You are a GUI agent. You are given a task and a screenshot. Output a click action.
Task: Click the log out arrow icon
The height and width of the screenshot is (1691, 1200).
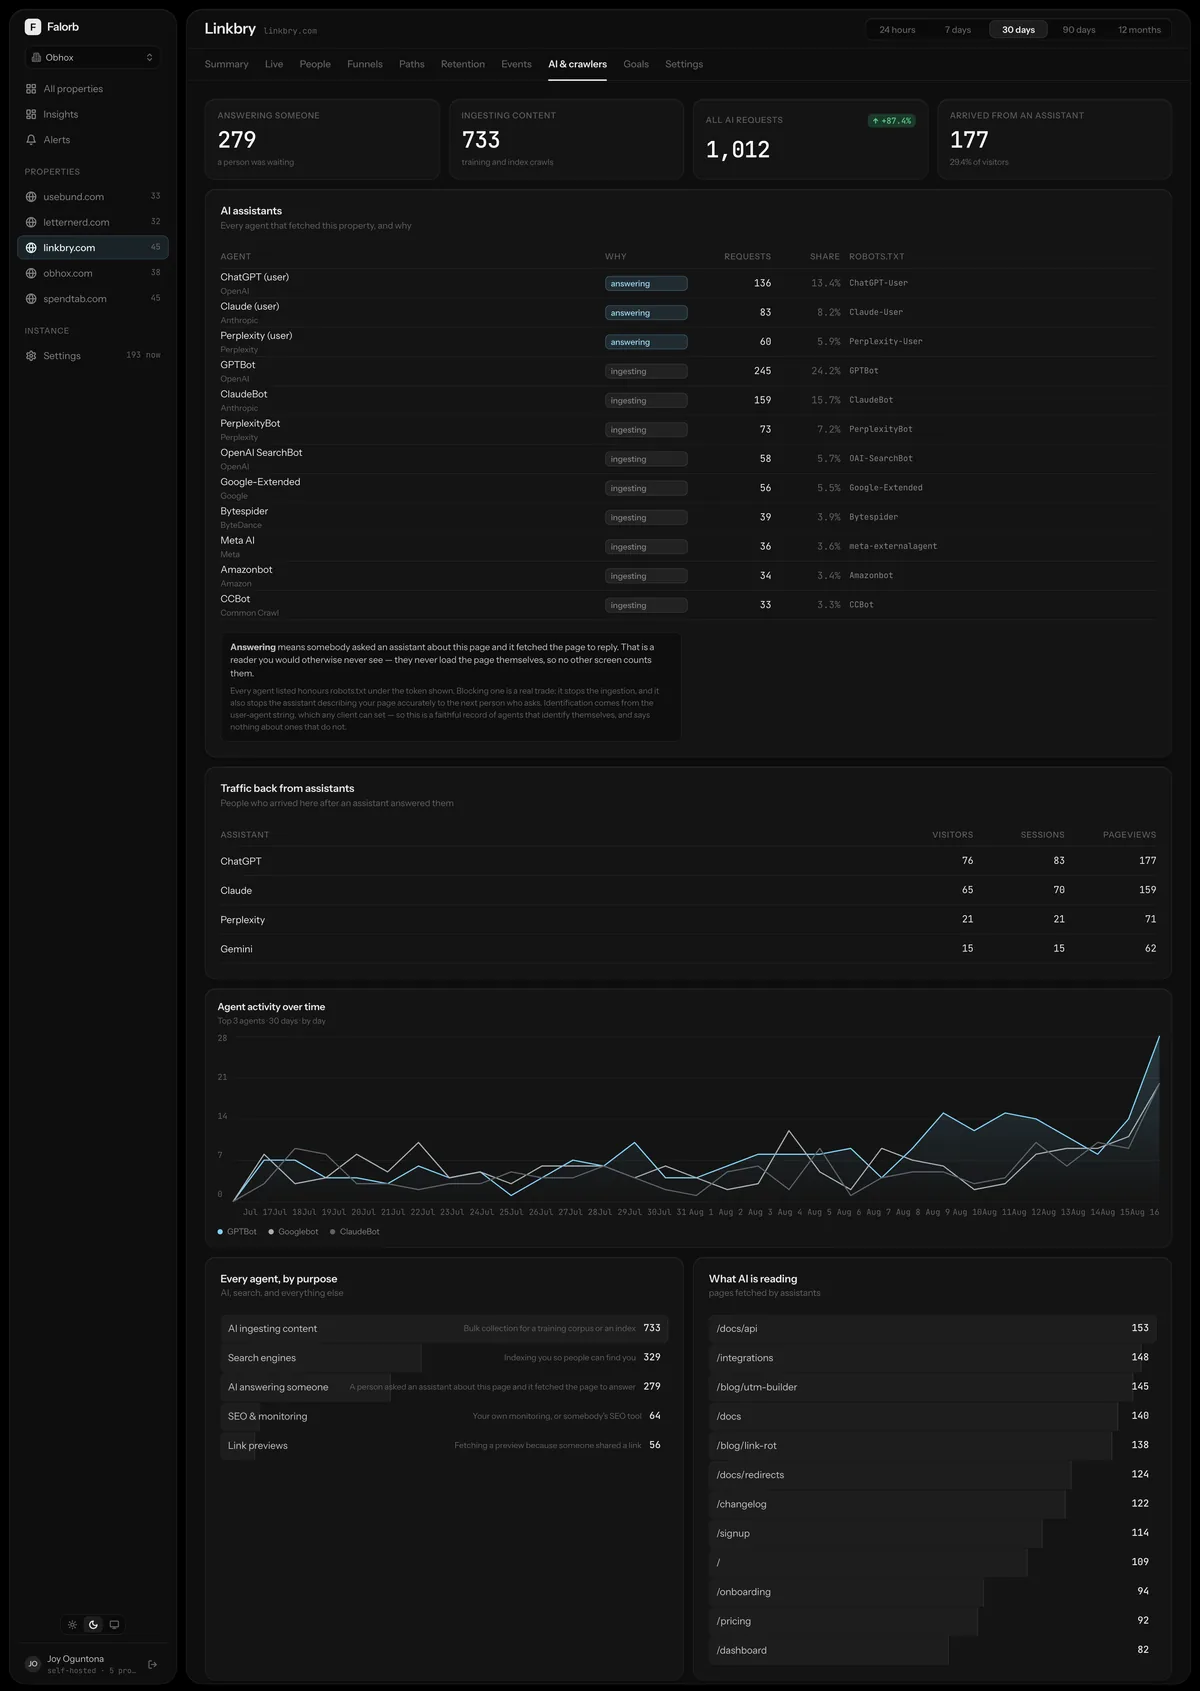(x=153, y=1664)
